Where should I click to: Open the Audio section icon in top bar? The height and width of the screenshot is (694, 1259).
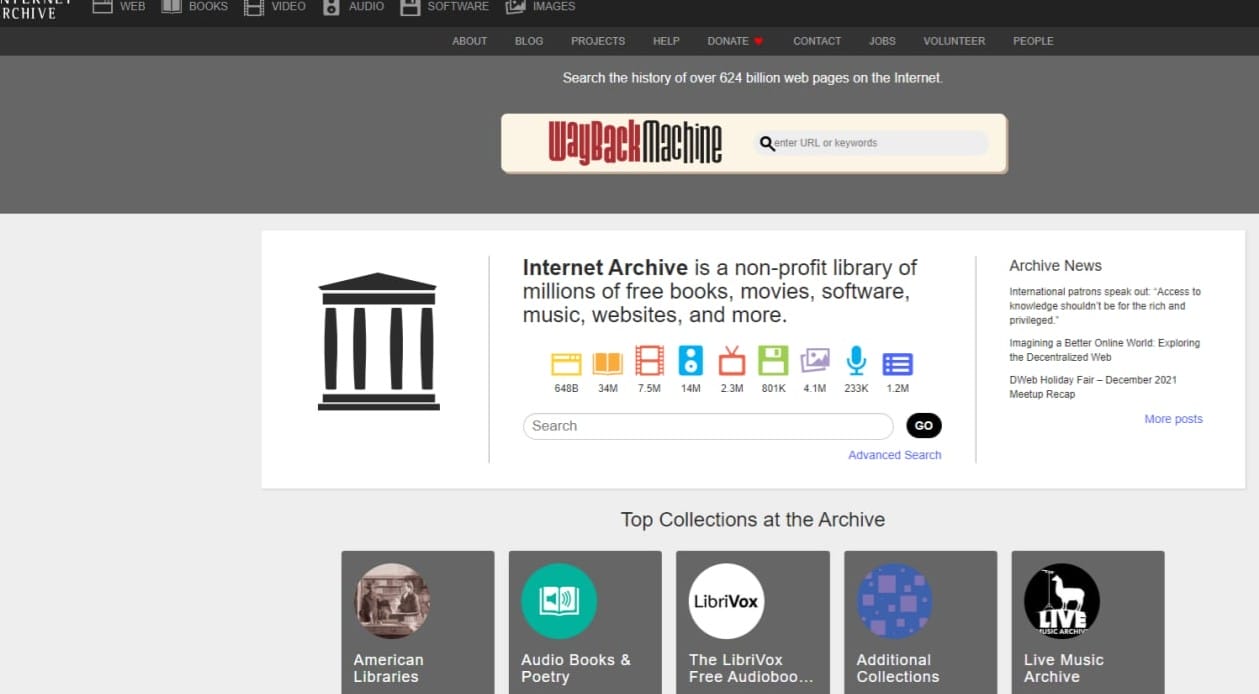coord(332,6)
